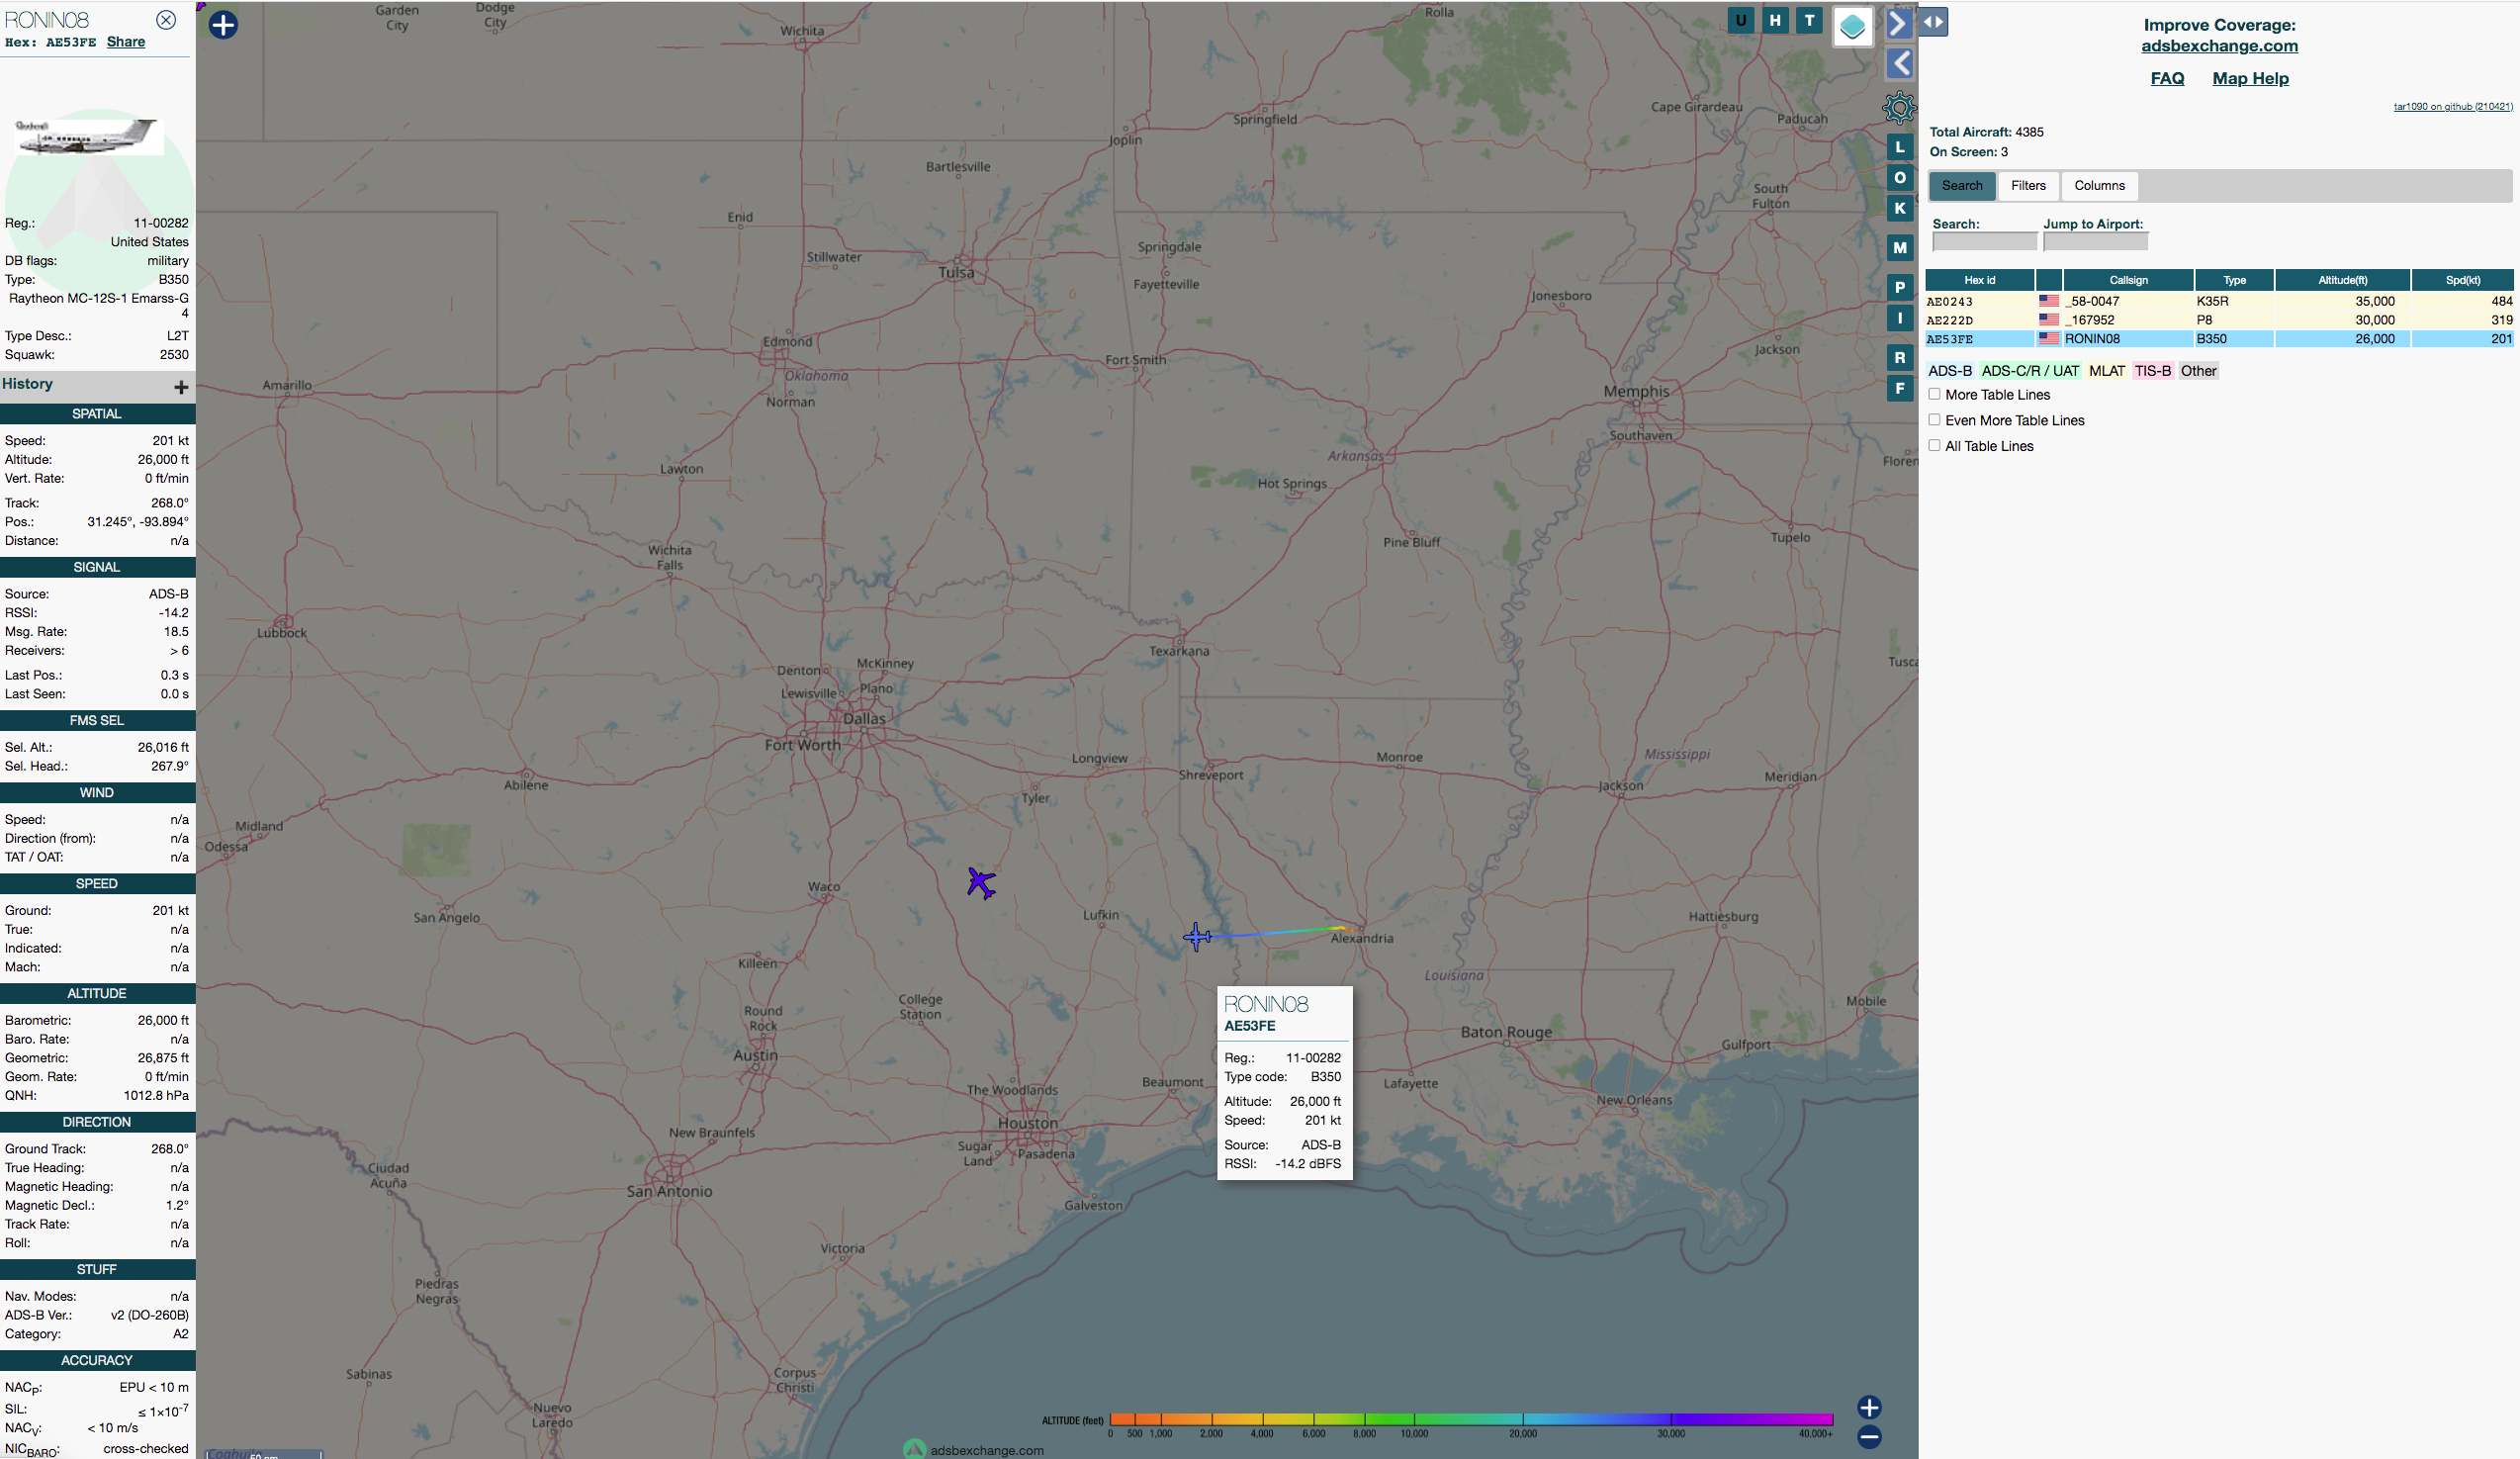Toggle the T map button
Screen dimensions: 2520x1459
point(1809,20)
